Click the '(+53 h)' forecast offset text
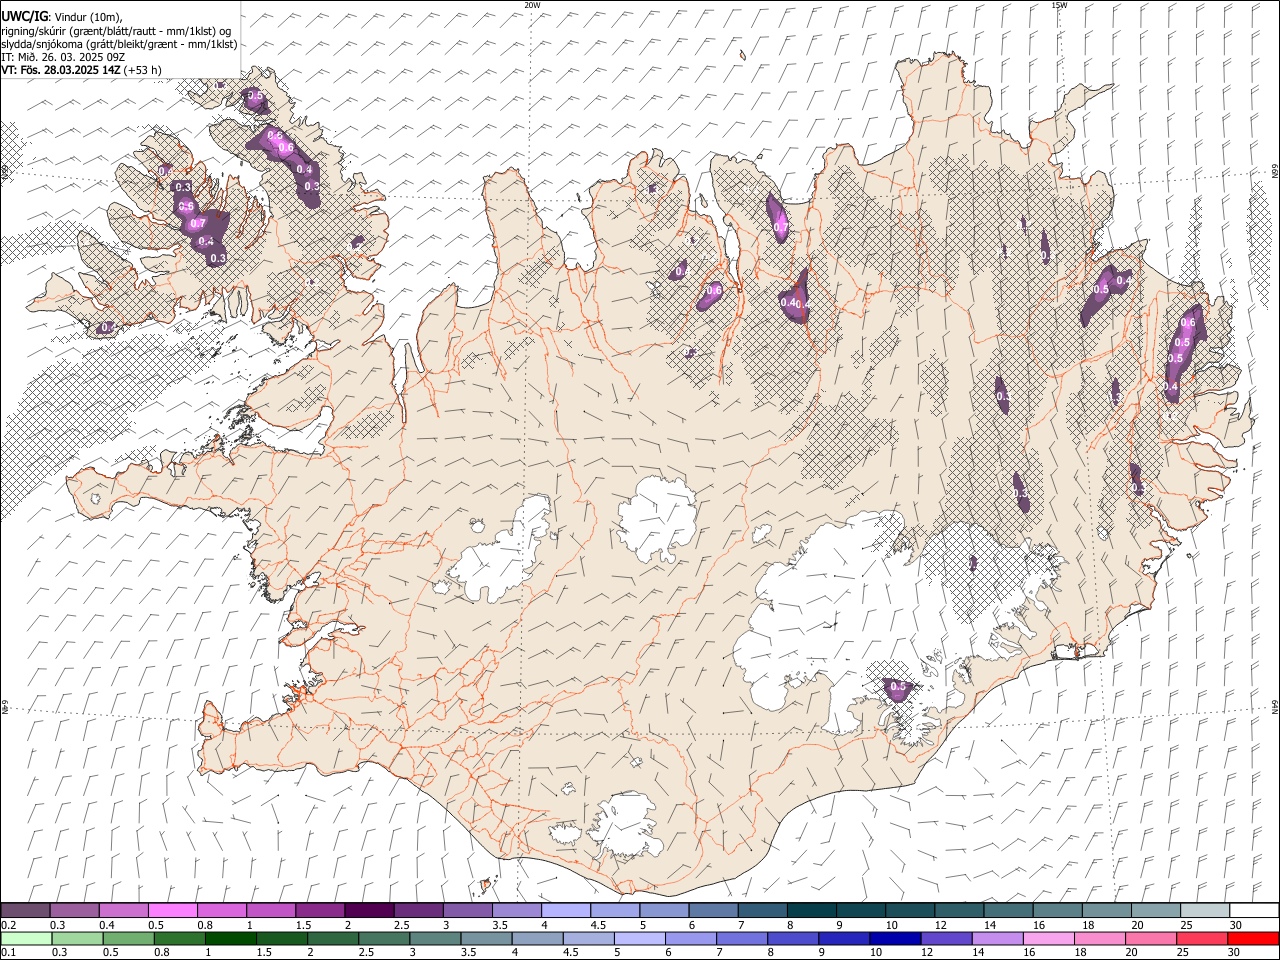This screenshot has height=960, width=1280. (x=143, y=70)
